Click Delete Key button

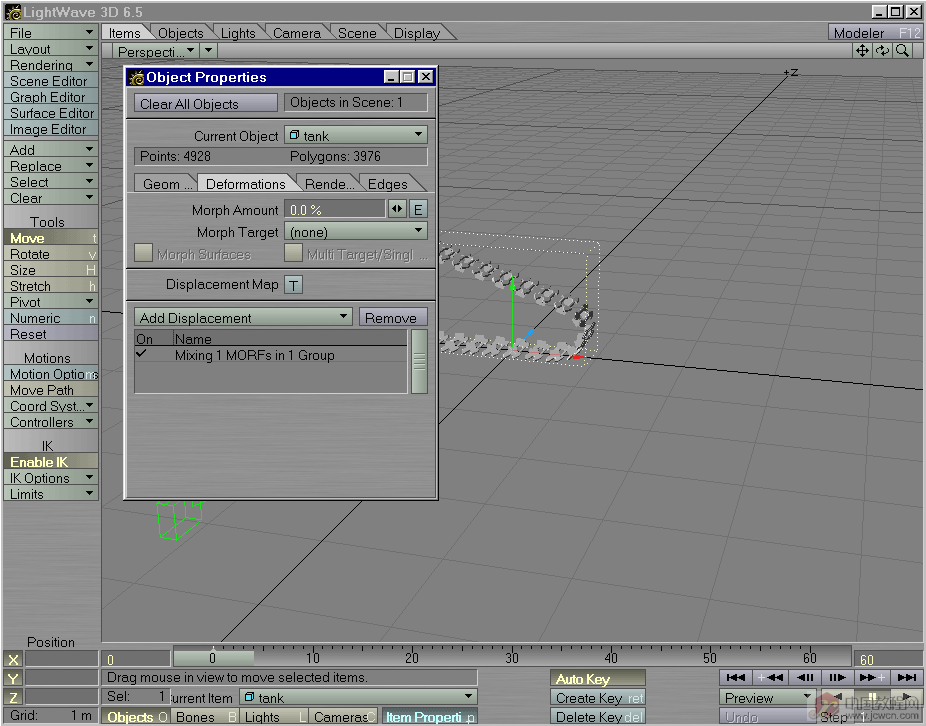coord(598,717)
